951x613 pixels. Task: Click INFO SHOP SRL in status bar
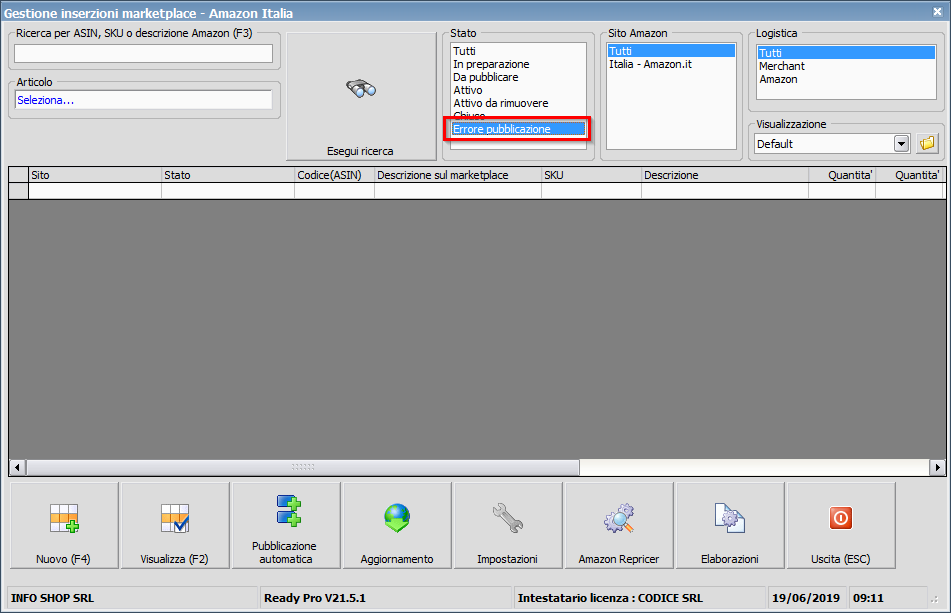pos(52,598)
